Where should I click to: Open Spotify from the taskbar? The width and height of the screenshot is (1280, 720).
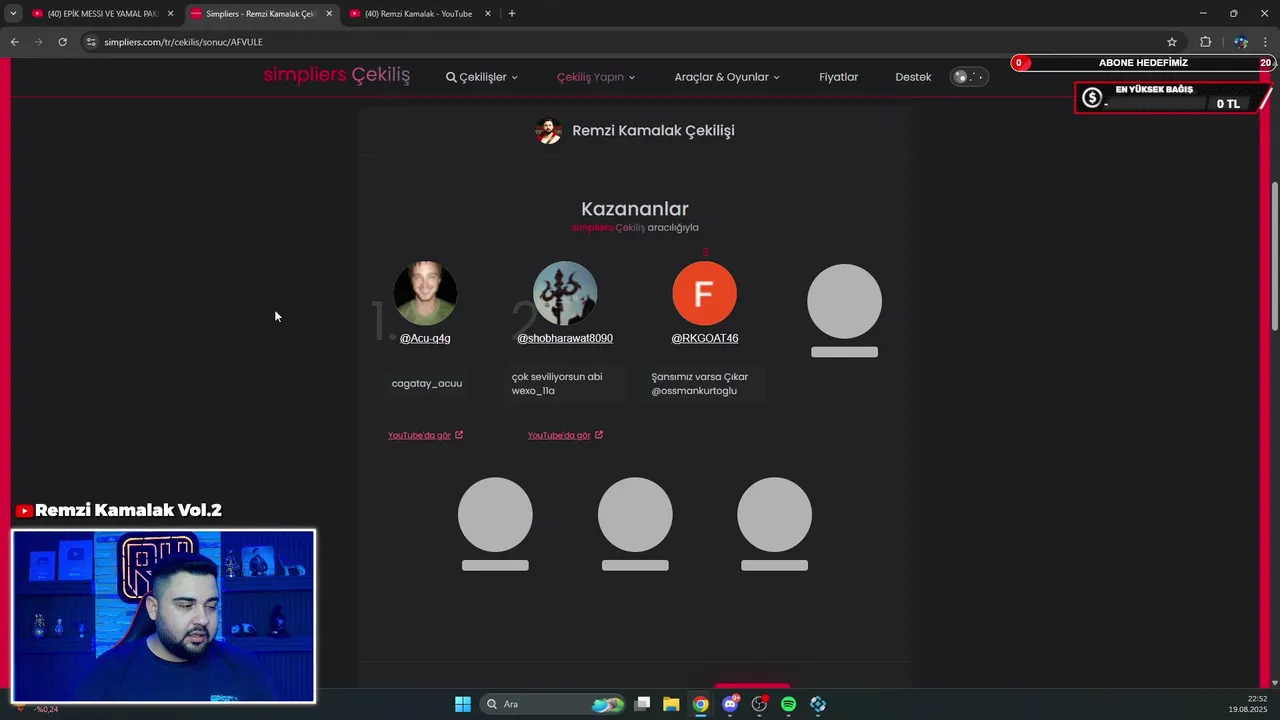pos(788,704)
